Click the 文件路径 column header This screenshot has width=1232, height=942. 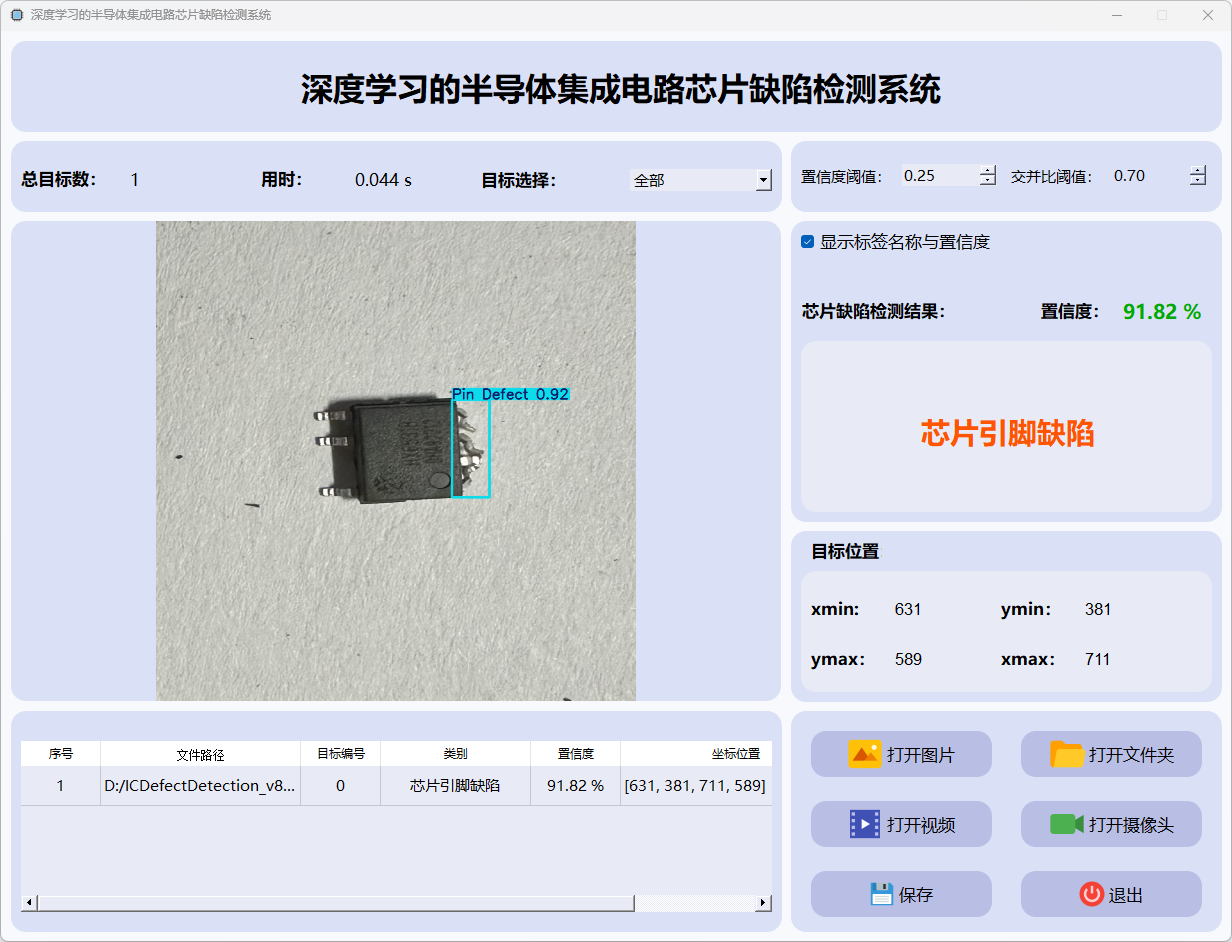200,754
